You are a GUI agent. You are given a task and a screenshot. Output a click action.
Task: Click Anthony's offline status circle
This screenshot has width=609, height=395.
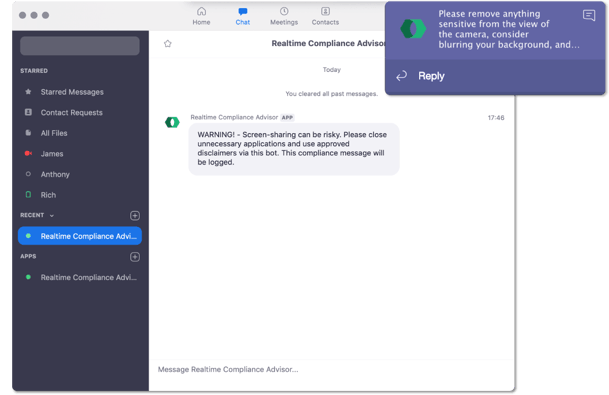[28, 174]
